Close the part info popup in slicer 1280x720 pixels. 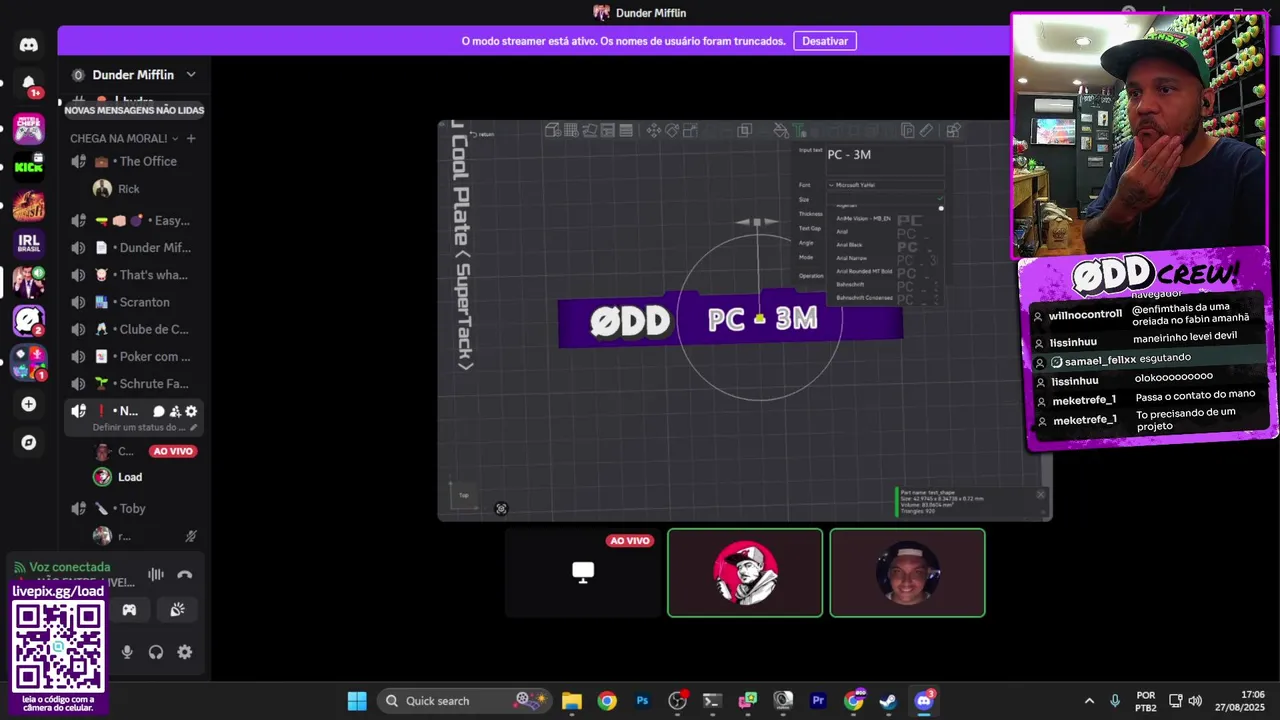[x=1041, y=494]
